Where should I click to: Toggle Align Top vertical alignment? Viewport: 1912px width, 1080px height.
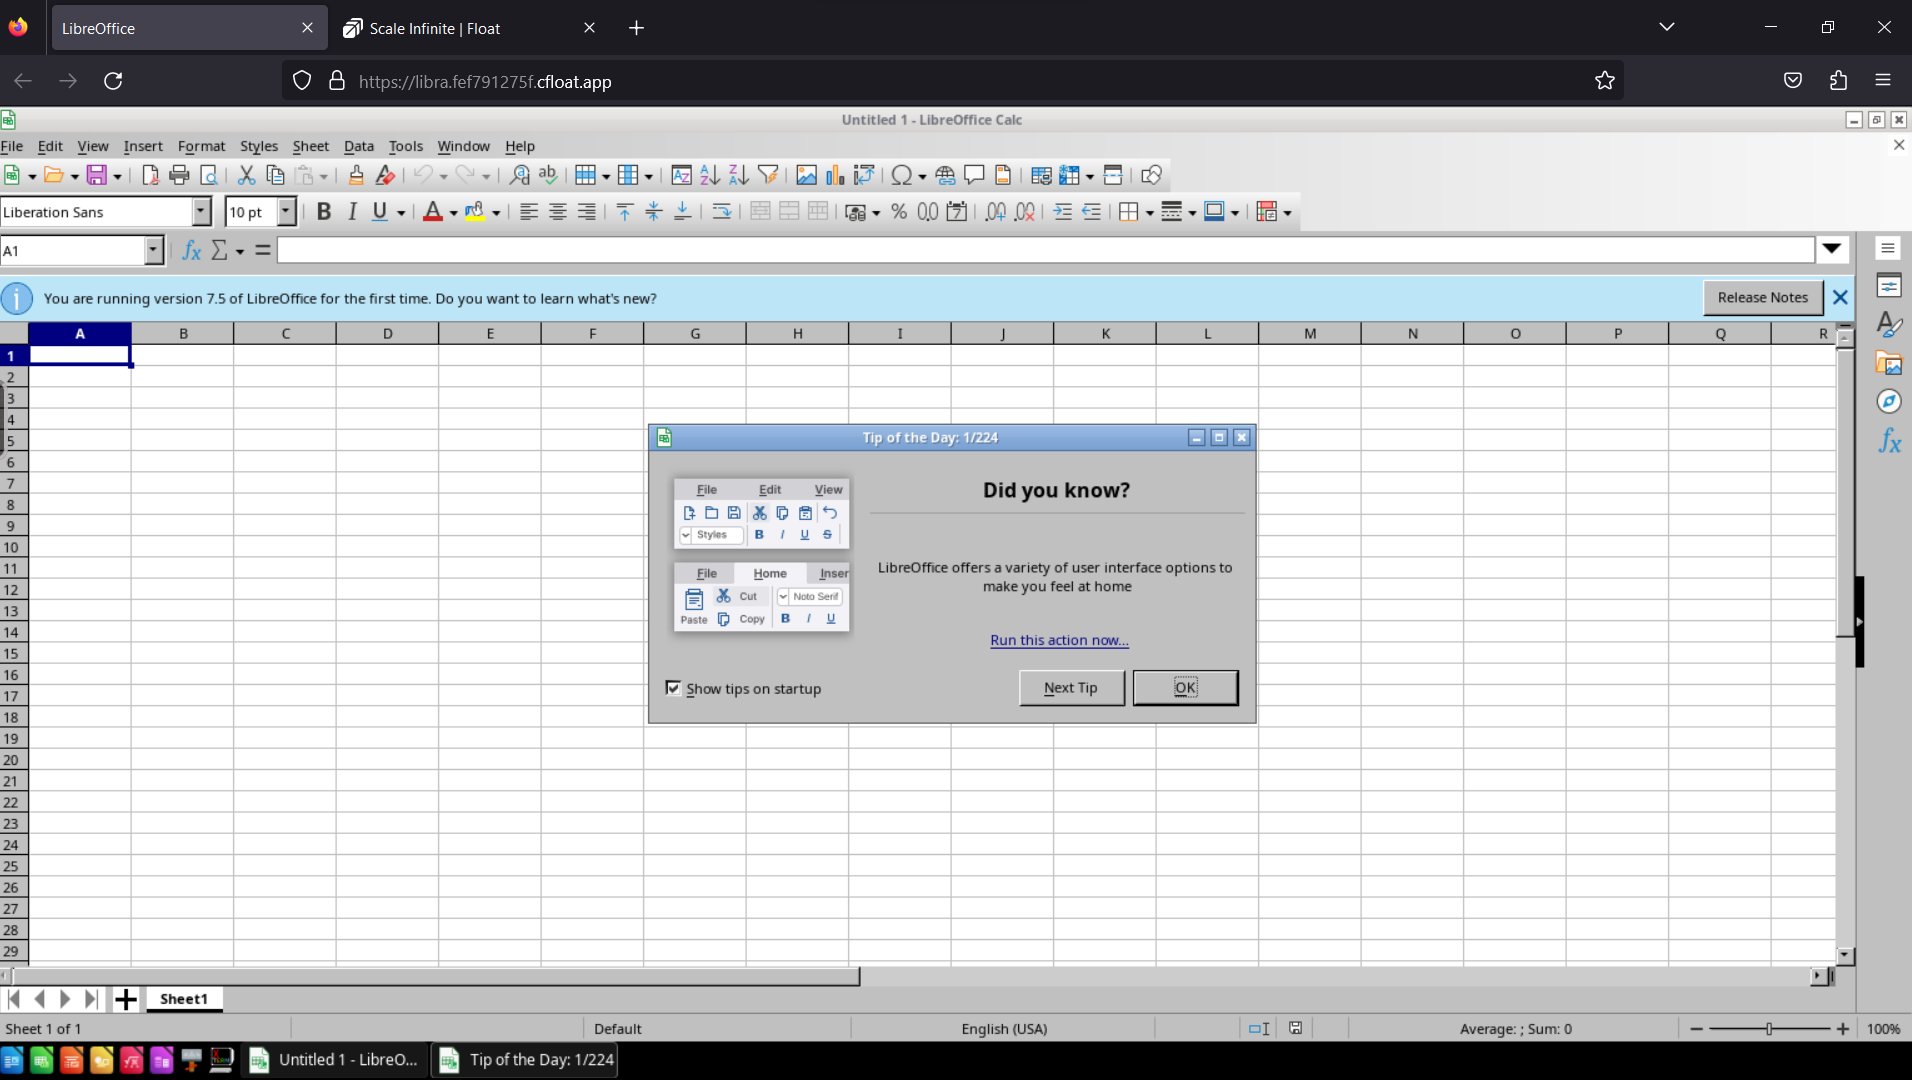pyautogui.click(x=625, y=212)
